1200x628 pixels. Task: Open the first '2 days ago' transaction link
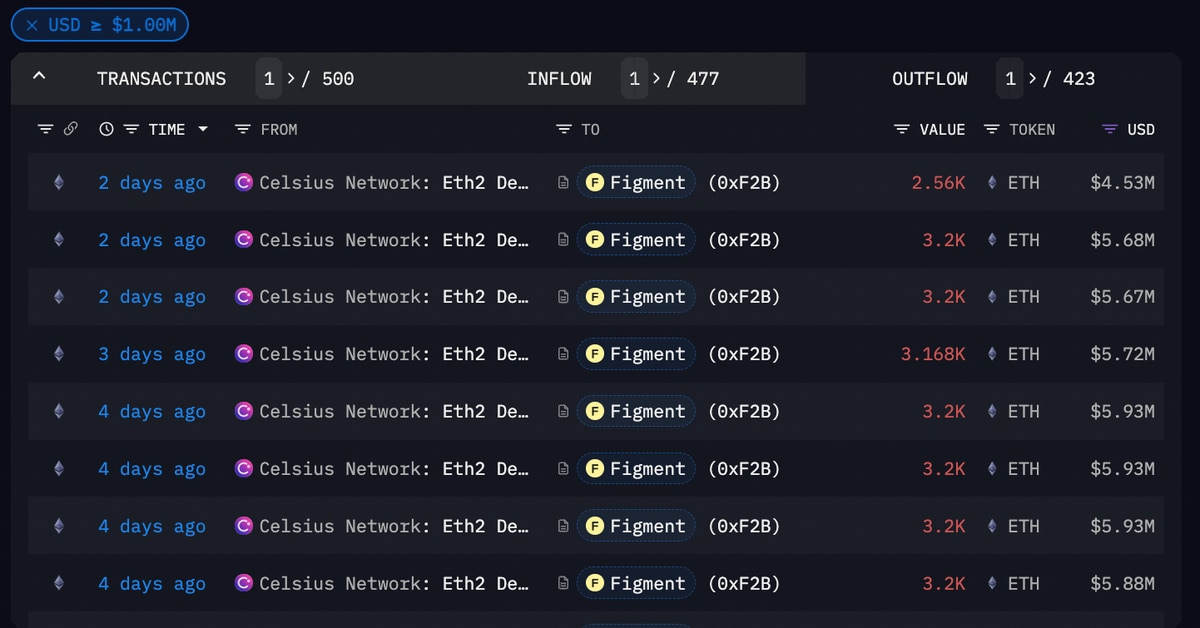(152, 183)
